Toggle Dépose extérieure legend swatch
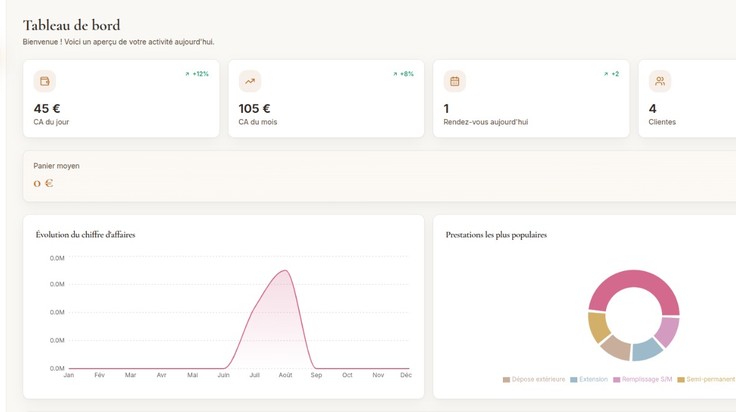This screenshot has height=412, width=736. [506, 380]
